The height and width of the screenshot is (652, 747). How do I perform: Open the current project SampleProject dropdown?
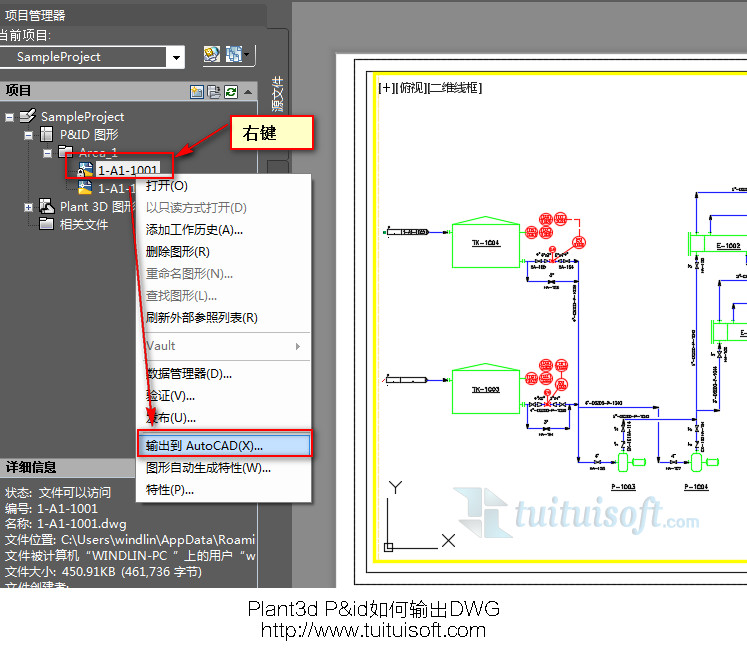(x=177, y=57)
